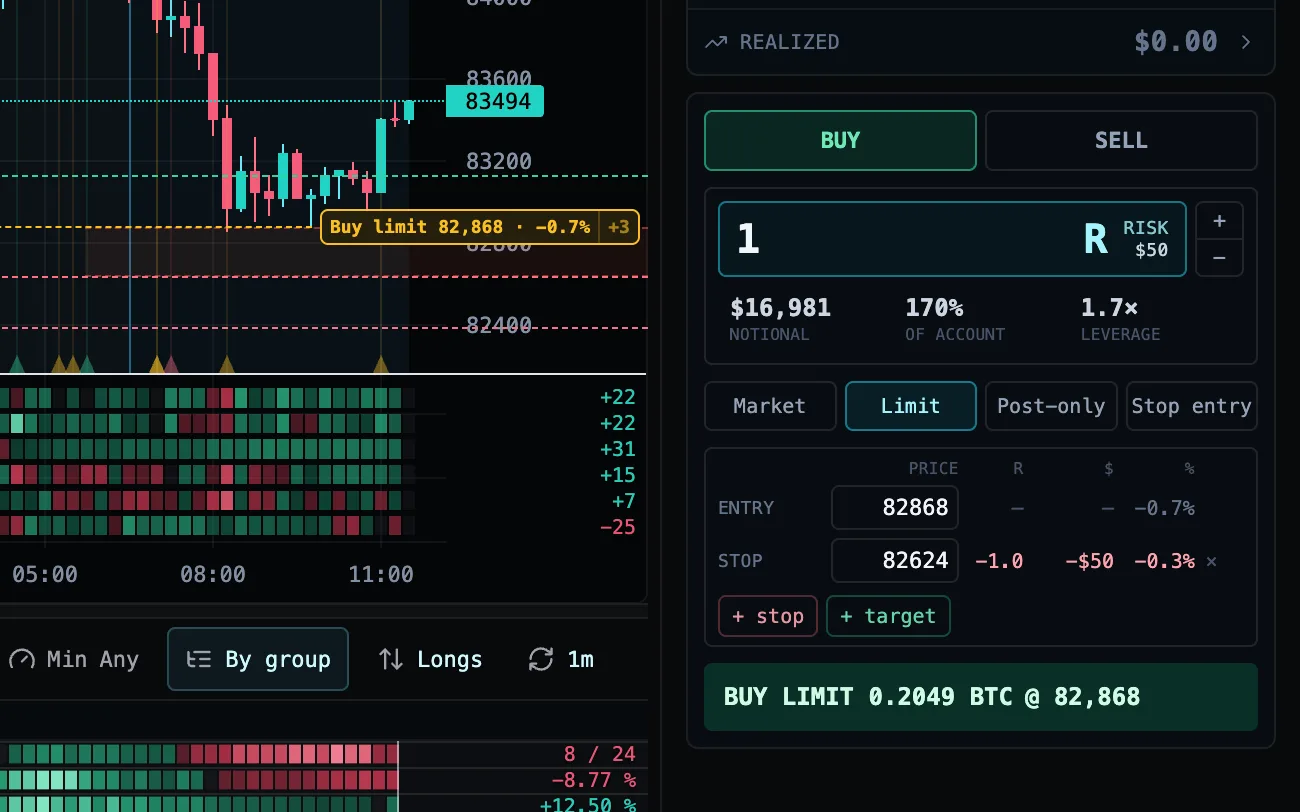Image resolution: width=1300 pixels, height=812 pixels.
Task: Click the 83494 current price tag
Action: click(x=495, y=102)
